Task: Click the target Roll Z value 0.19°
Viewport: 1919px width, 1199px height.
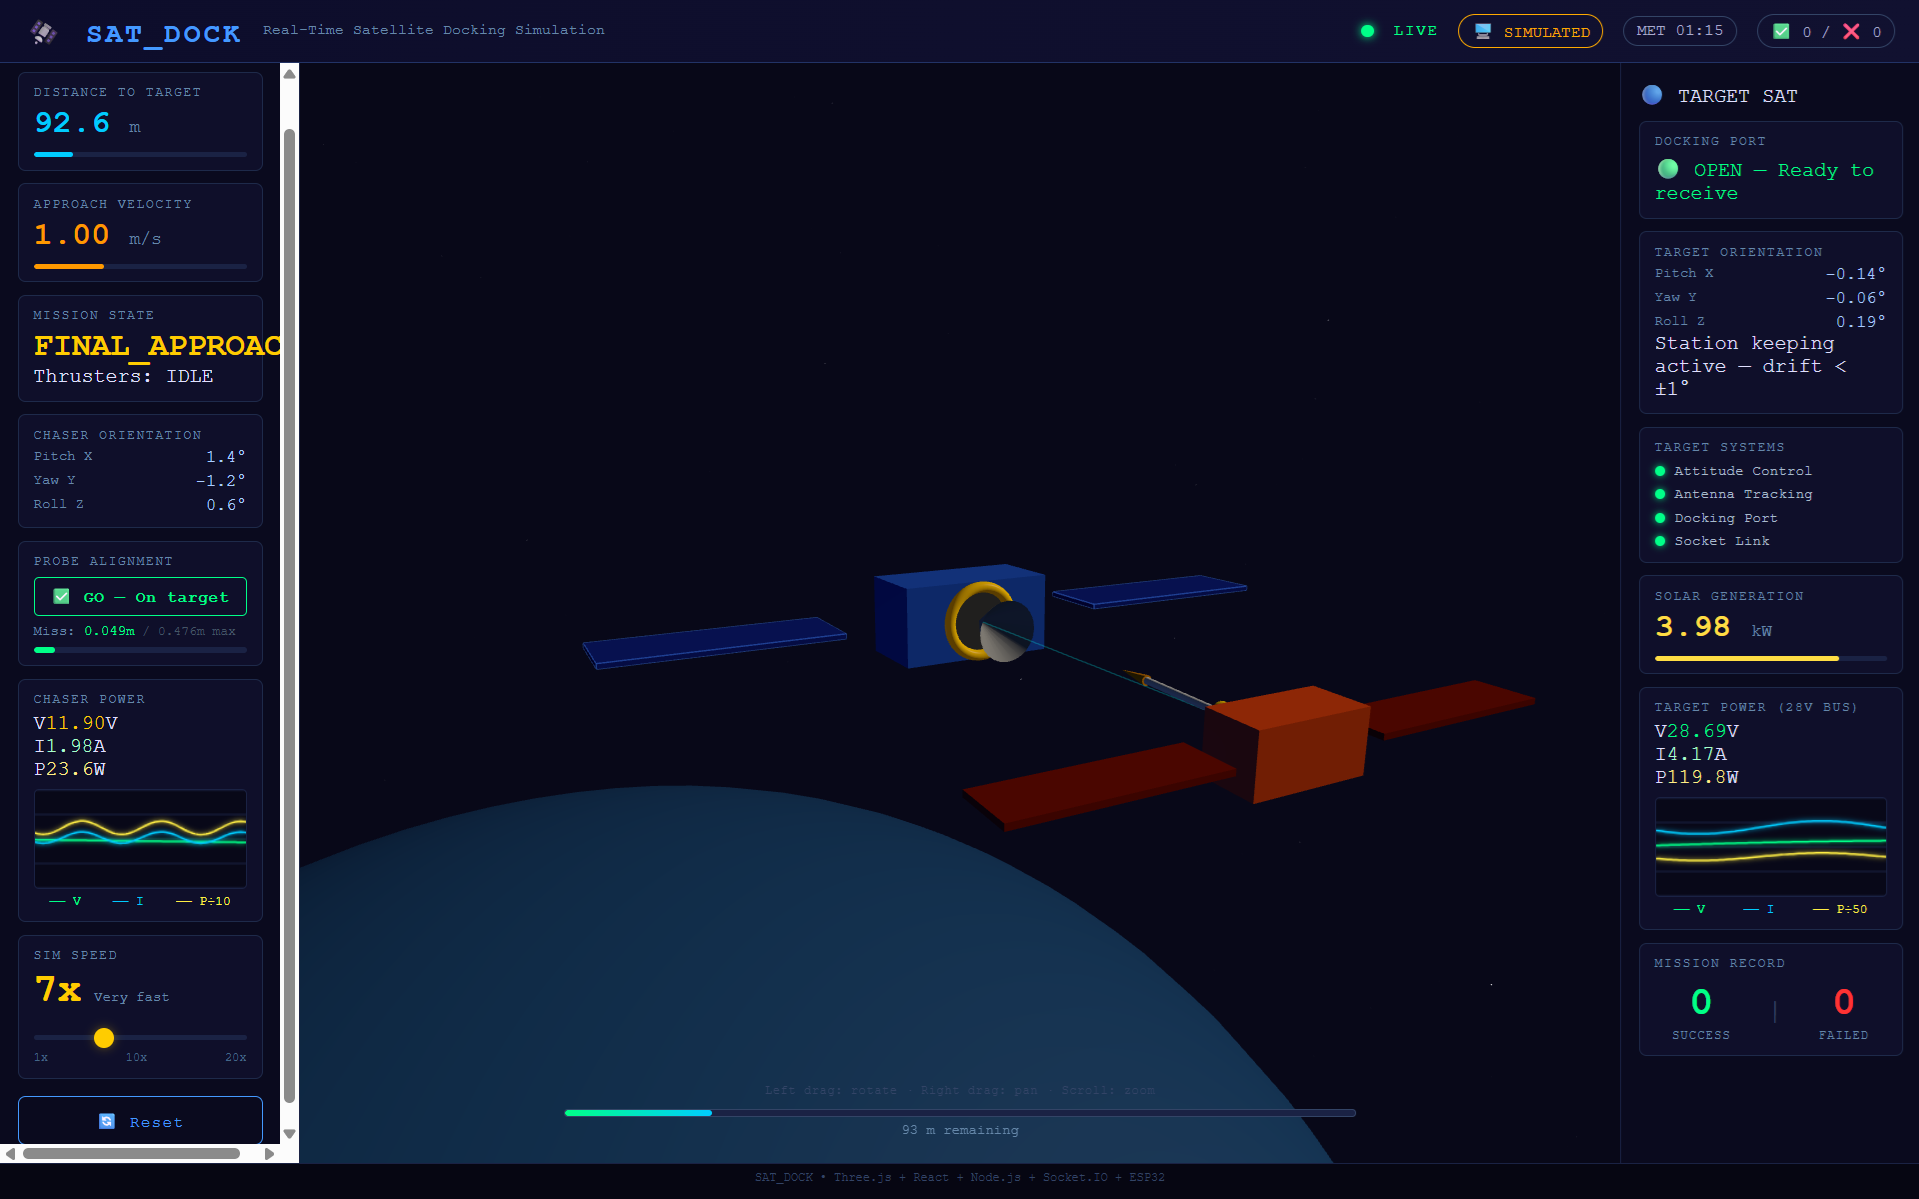Action: tap(1861, 322)
